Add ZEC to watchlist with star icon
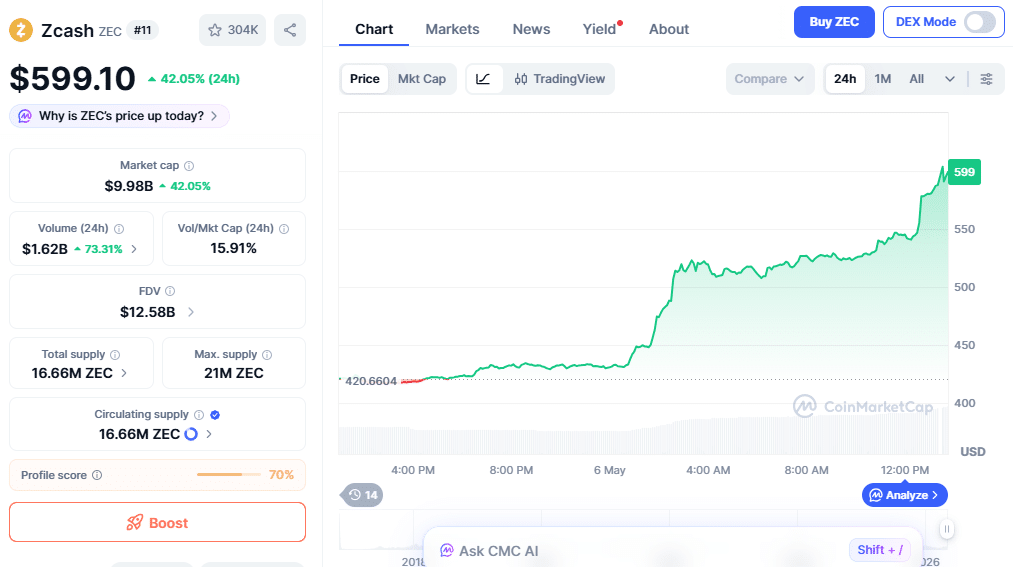The height and width of the screenshot is (567, 1013). click(x=233, y=30)
